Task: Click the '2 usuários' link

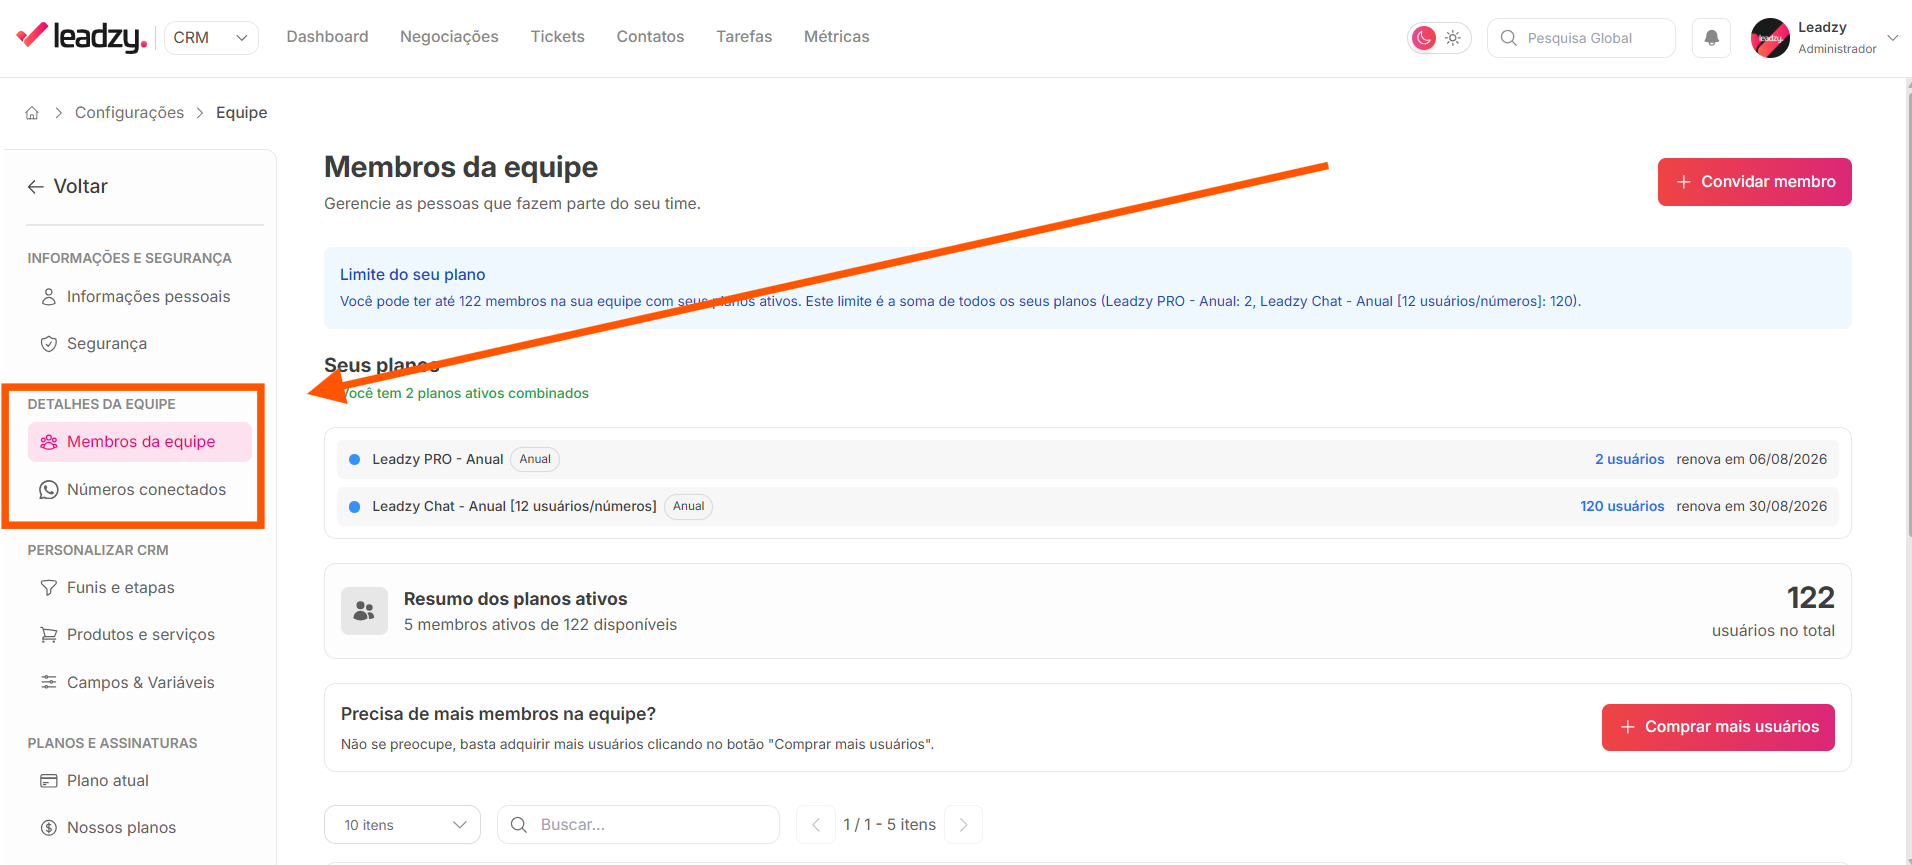Action: [1629, 459]
